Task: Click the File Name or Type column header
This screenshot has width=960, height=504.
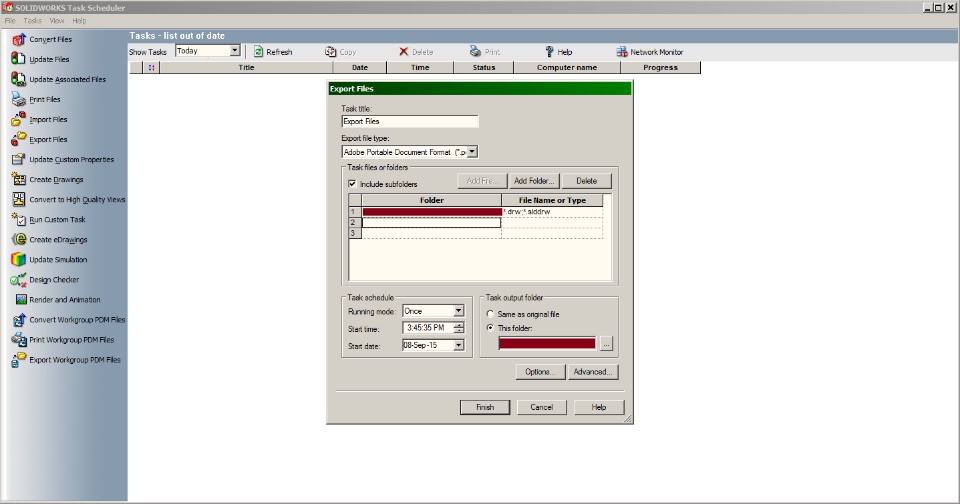Action: click(552, 200)
